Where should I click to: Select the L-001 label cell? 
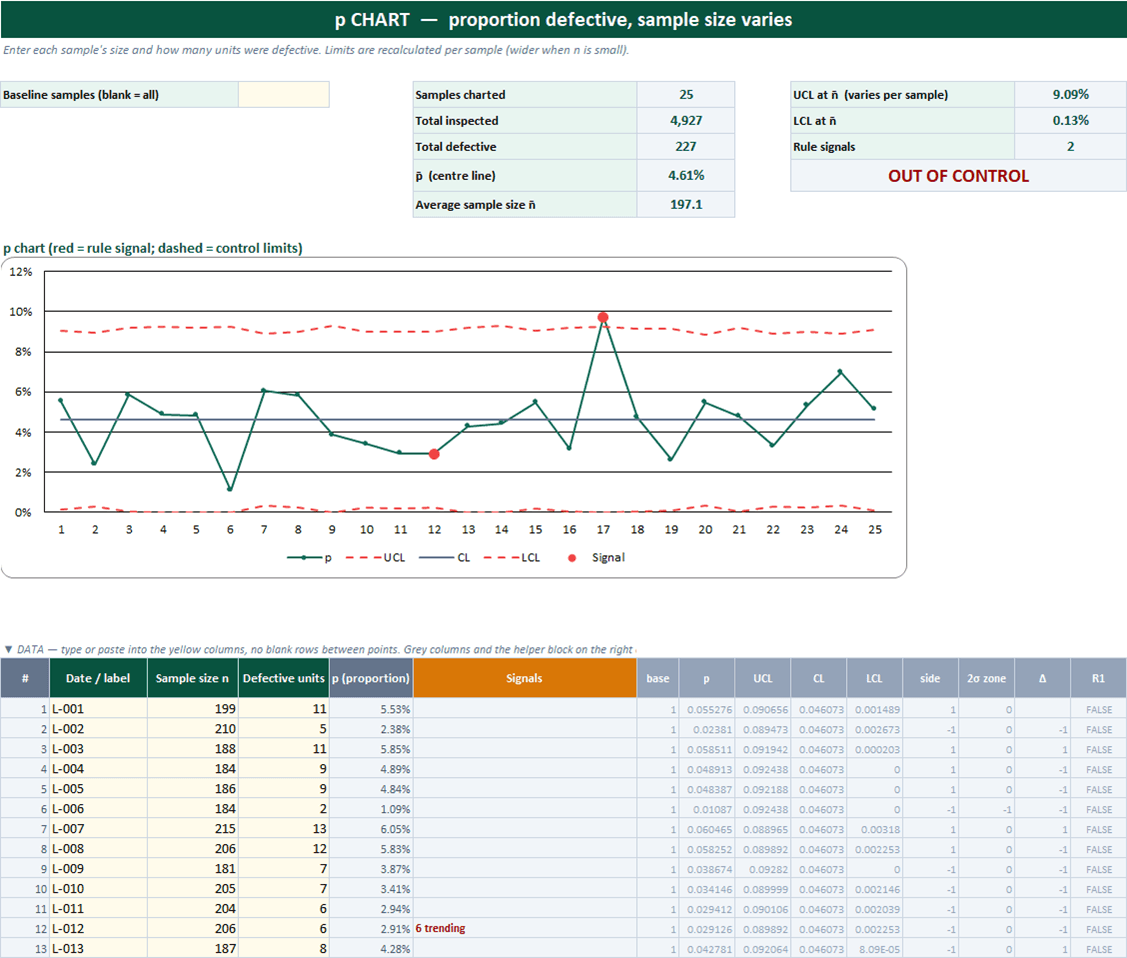pyautogui.click(x=98, y=709)
